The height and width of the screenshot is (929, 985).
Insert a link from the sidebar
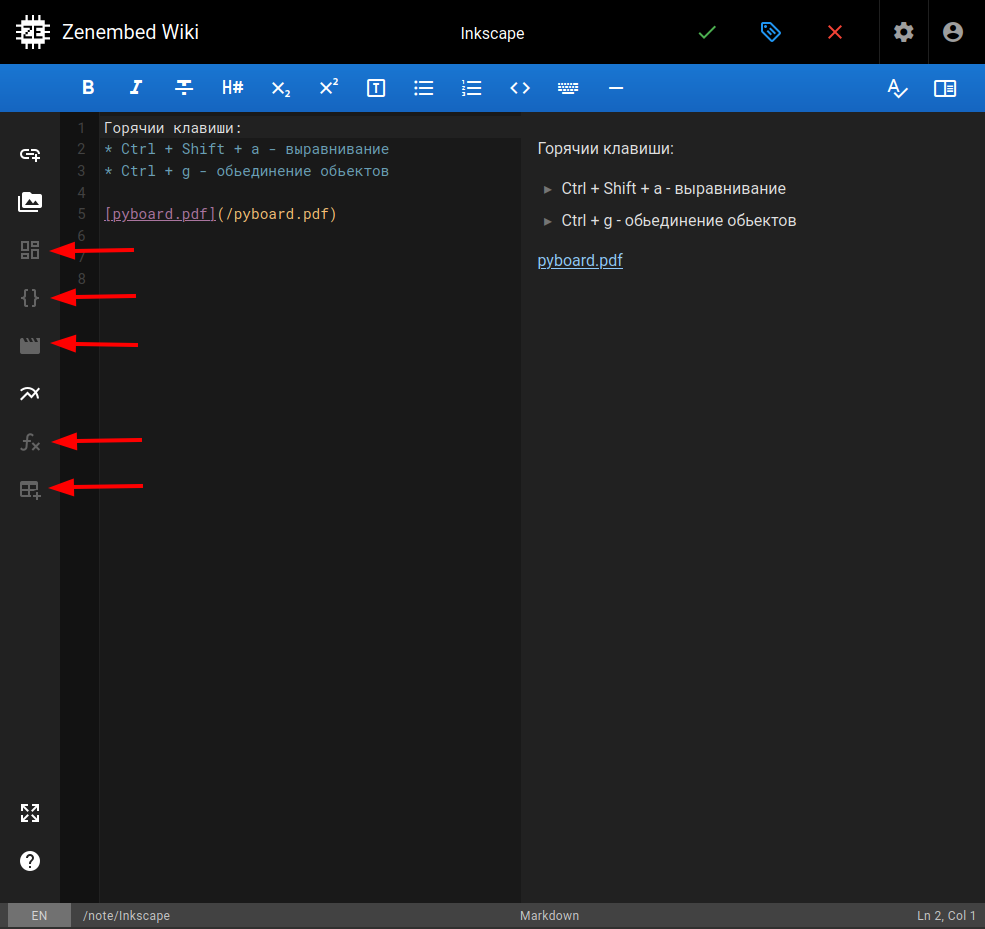coord(30,155)
